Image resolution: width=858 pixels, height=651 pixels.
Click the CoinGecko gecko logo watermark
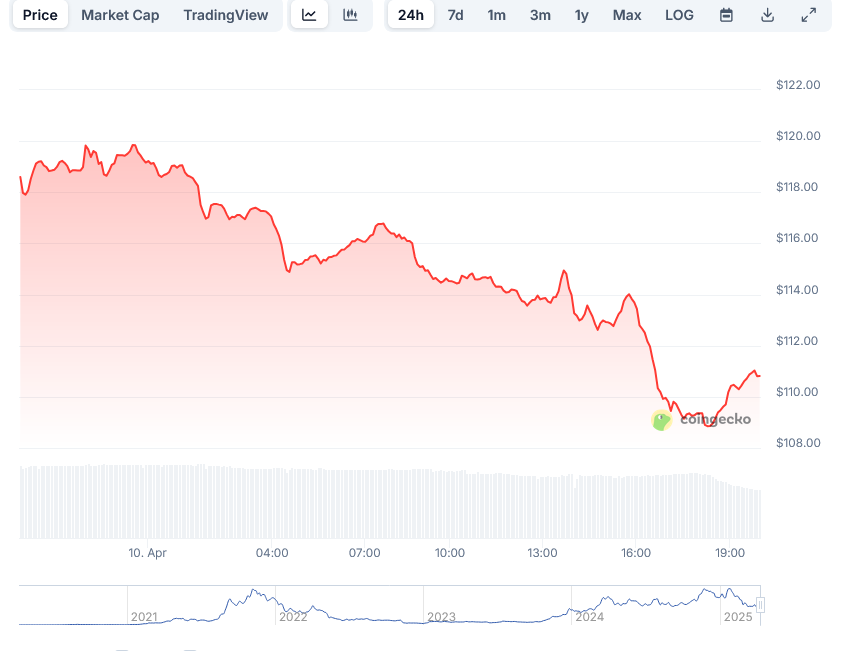point(661,420)
